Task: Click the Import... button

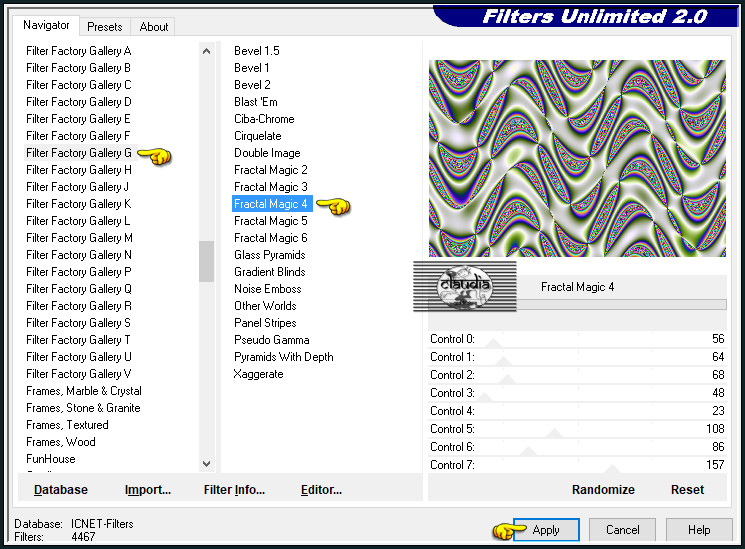Action: 148,490
